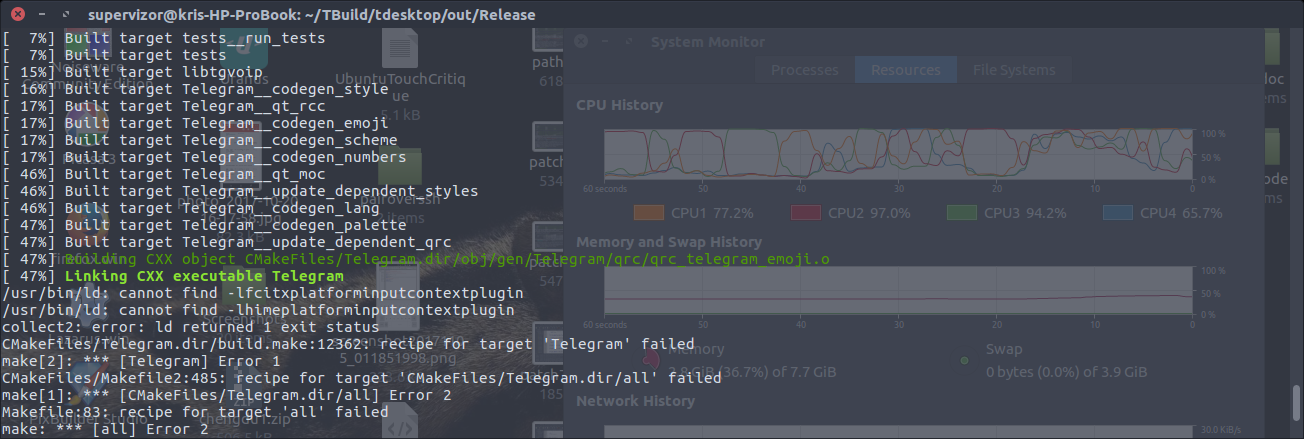Screen dimensions: 1304x439
Task: Maximize the System Monitor window
Action: coord(628,42)
